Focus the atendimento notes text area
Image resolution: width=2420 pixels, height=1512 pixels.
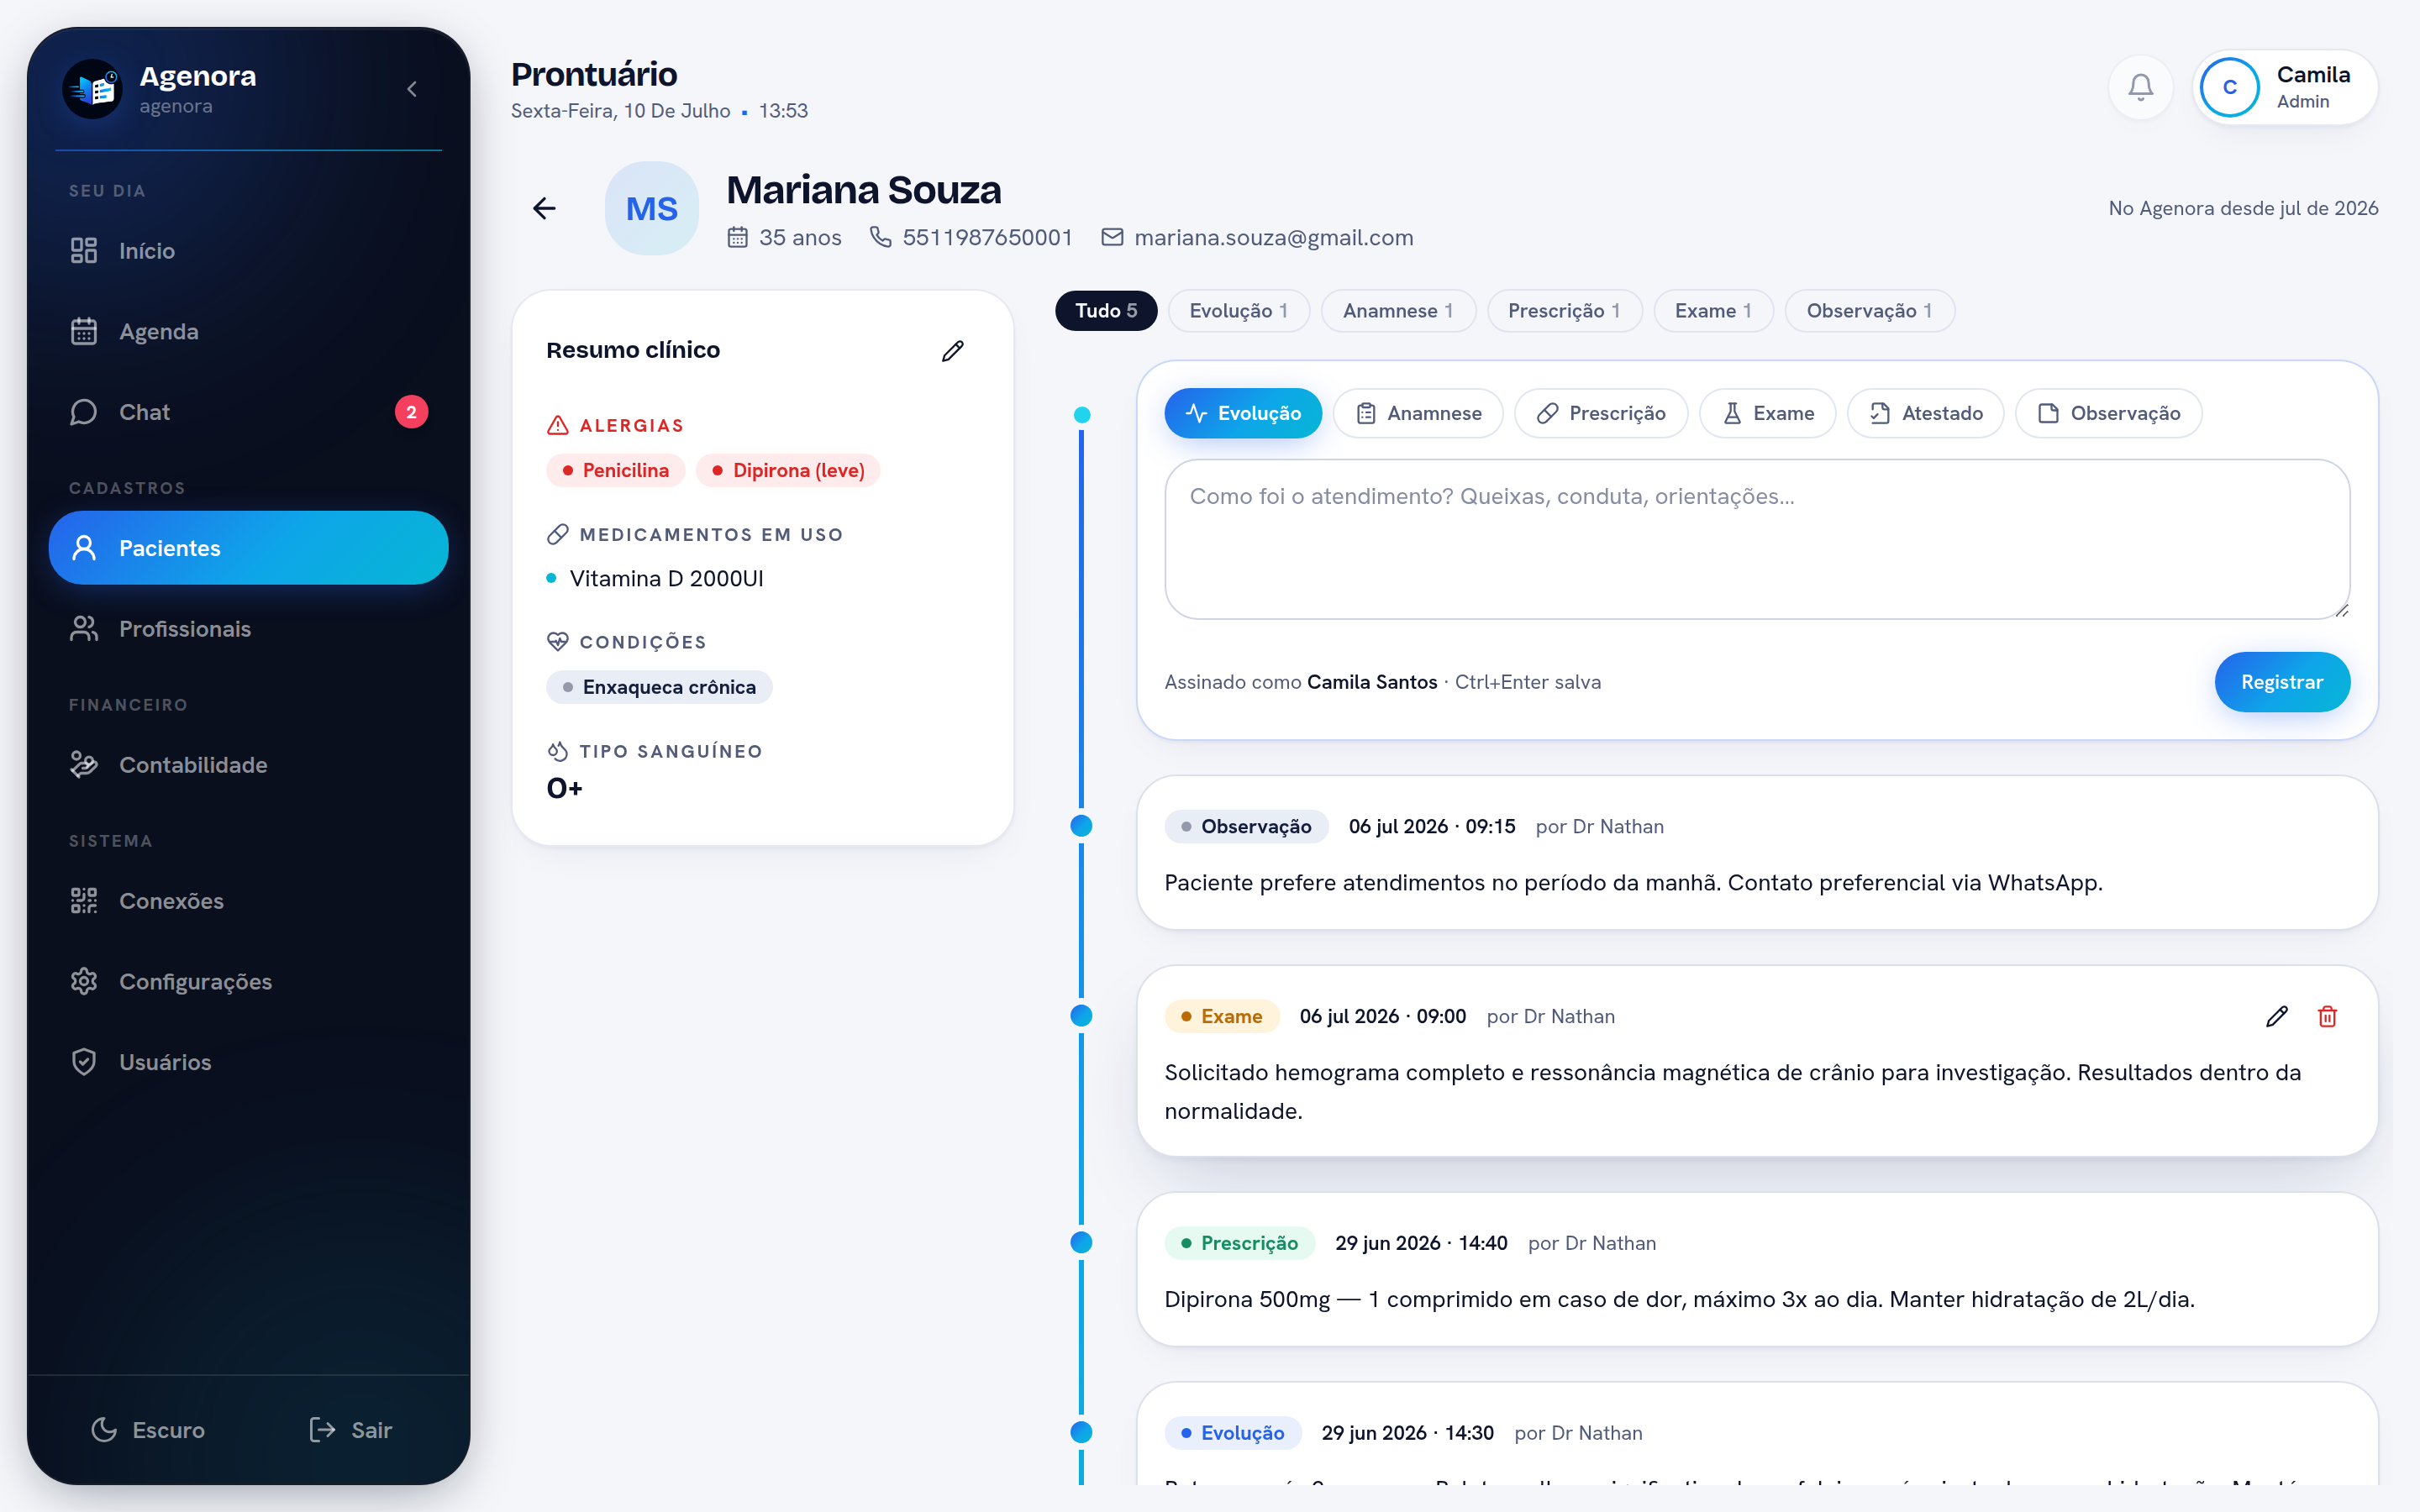pos(1757,539)
